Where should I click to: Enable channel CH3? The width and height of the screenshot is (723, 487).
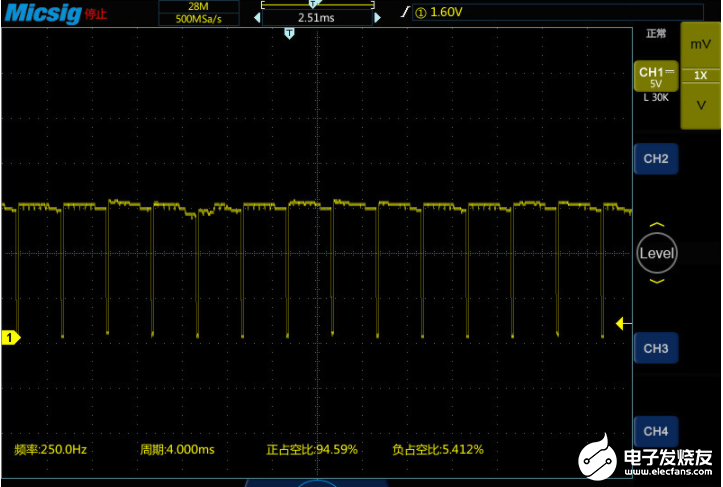click(656, 348)
